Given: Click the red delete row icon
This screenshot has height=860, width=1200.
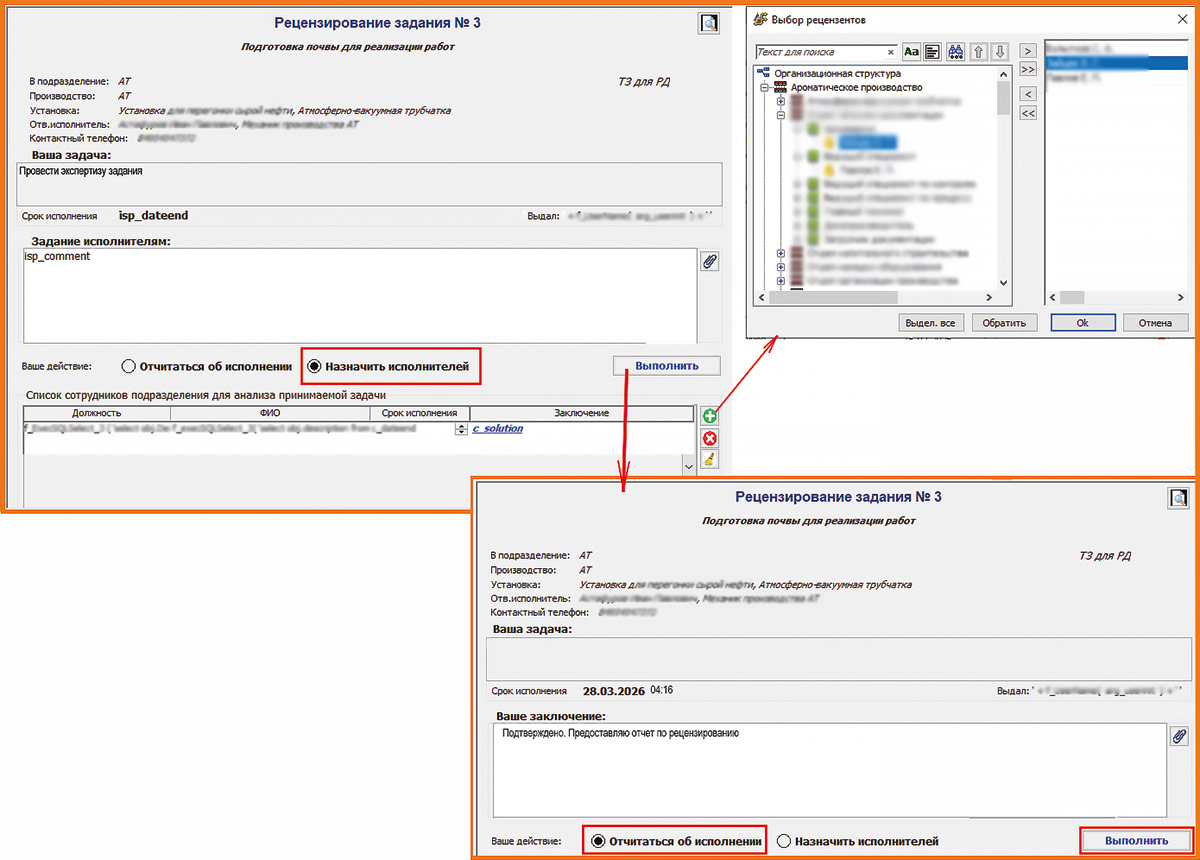Looking at the screenshot, I should (x=710, y=438).
